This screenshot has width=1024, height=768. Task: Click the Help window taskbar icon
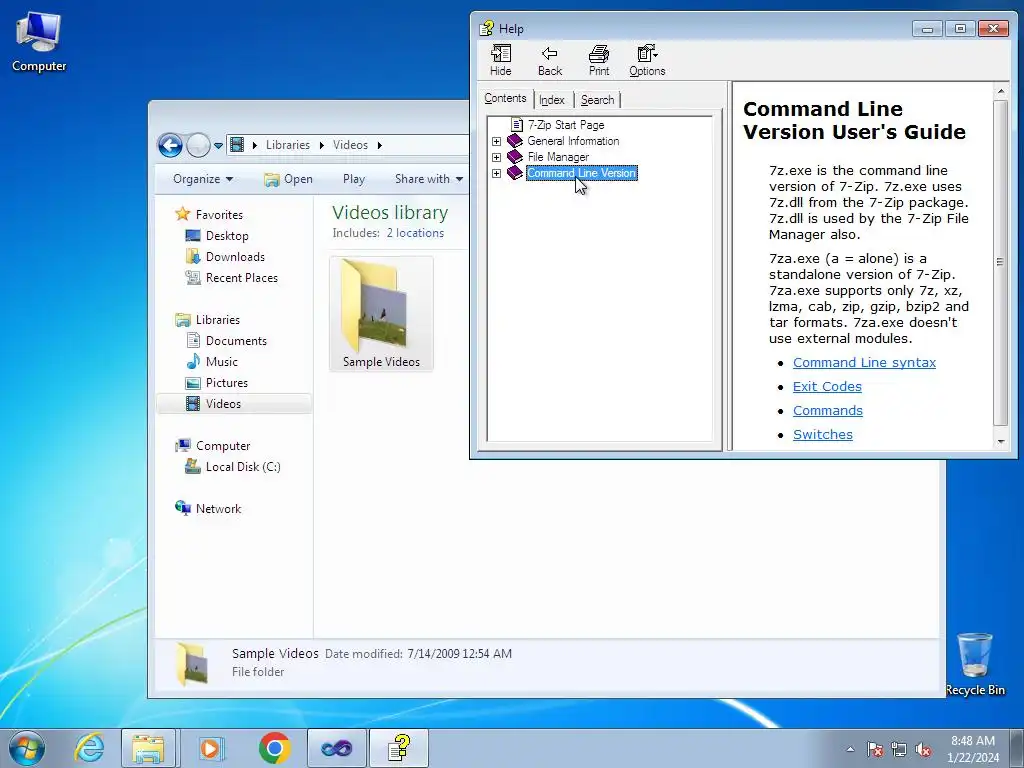[x=399, y=748]
